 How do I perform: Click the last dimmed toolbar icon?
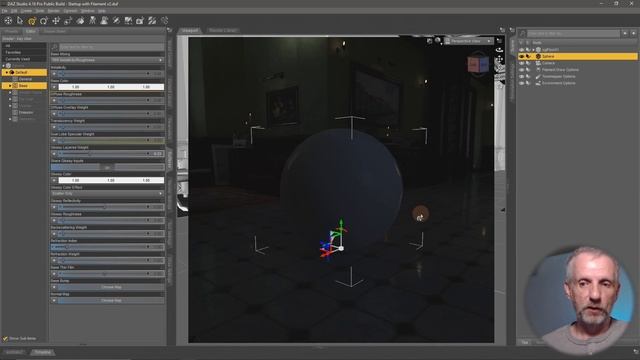(x=164, y=20)
